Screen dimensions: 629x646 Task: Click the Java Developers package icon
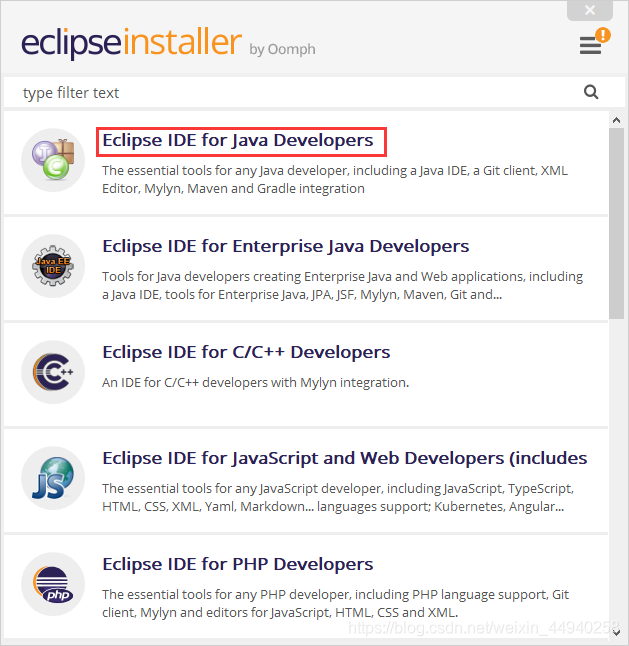tap(53, 160)
